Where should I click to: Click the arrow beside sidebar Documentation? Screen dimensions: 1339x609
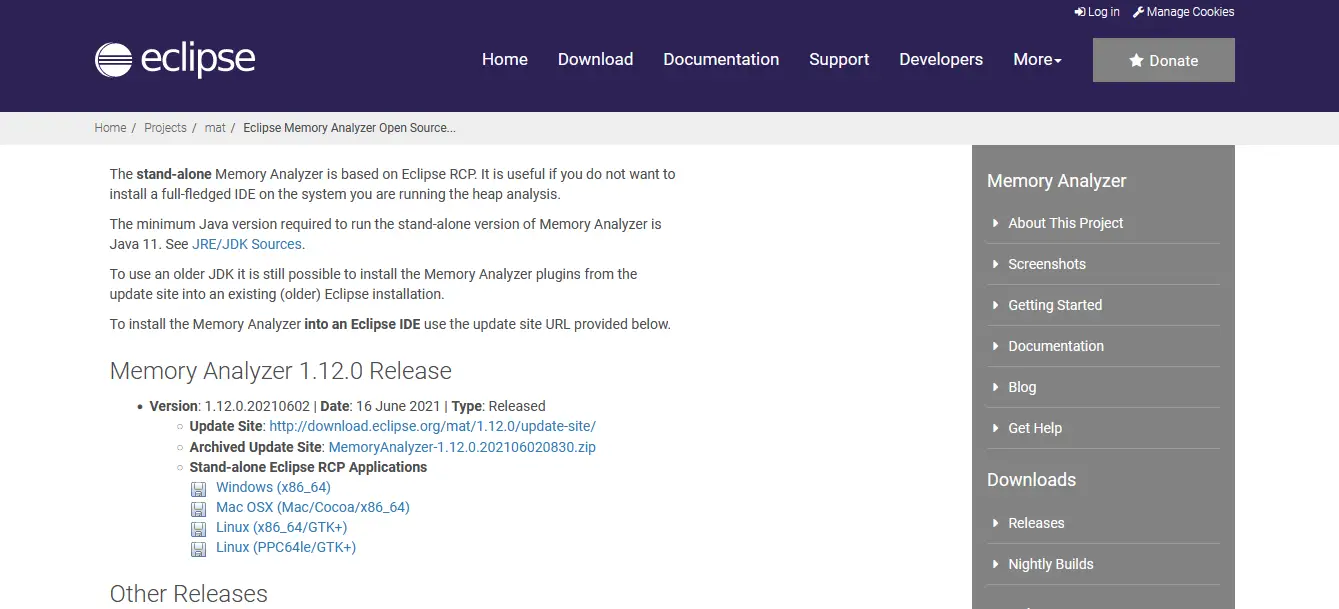click(996, 346)
